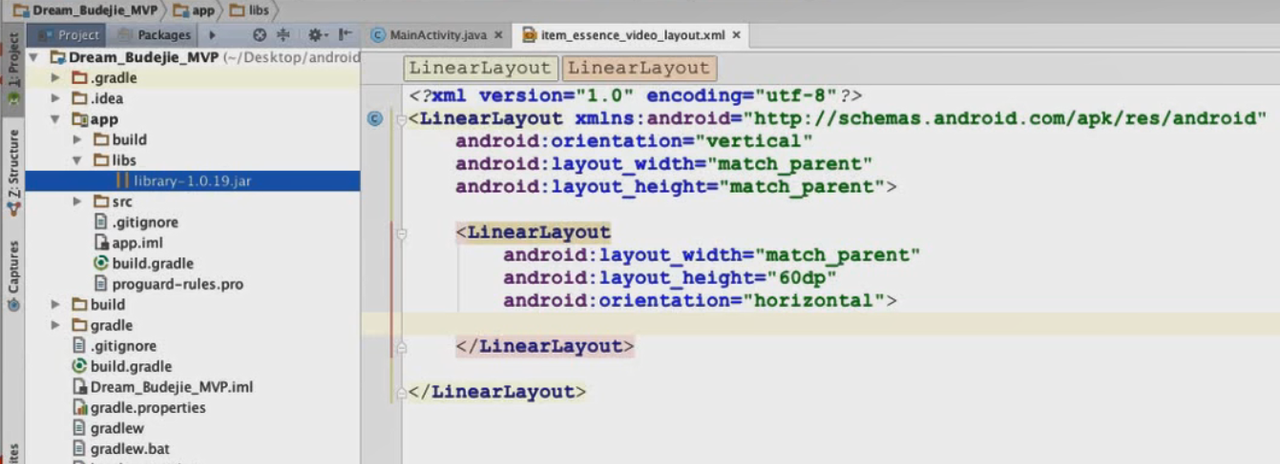Image resolution: width=1280 pixels, height=464 pixels.
Task: Place cursor in the empty highlighted editor line
Action: click(820, 324)
